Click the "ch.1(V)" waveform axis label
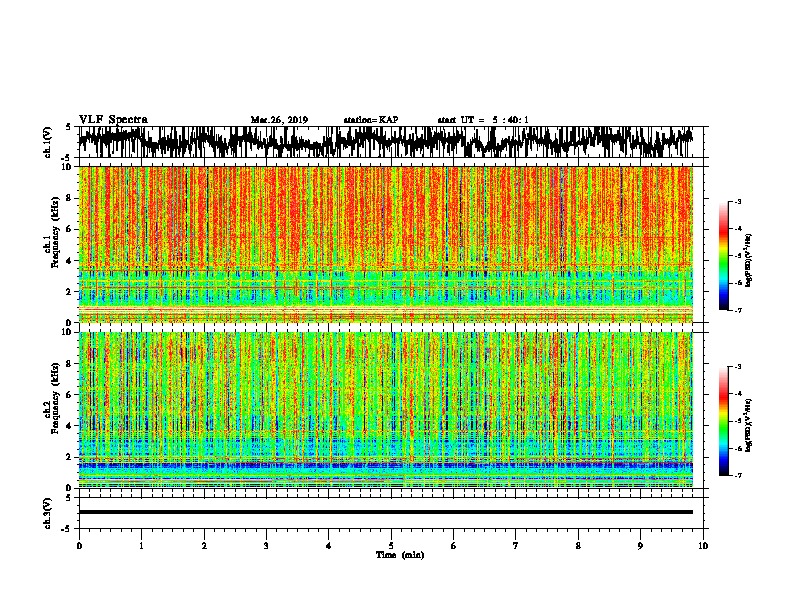 pyautogui.click(x=48, y=142)
